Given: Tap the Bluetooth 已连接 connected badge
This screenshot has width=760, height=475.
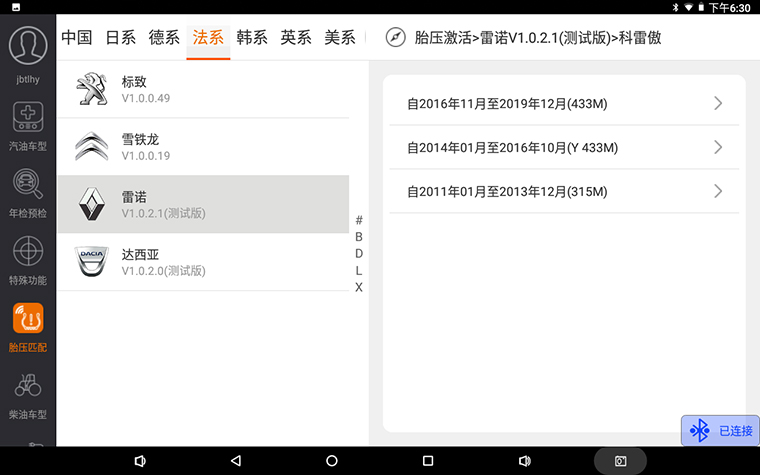Looking at the screenshot, I should pos(721,430).
